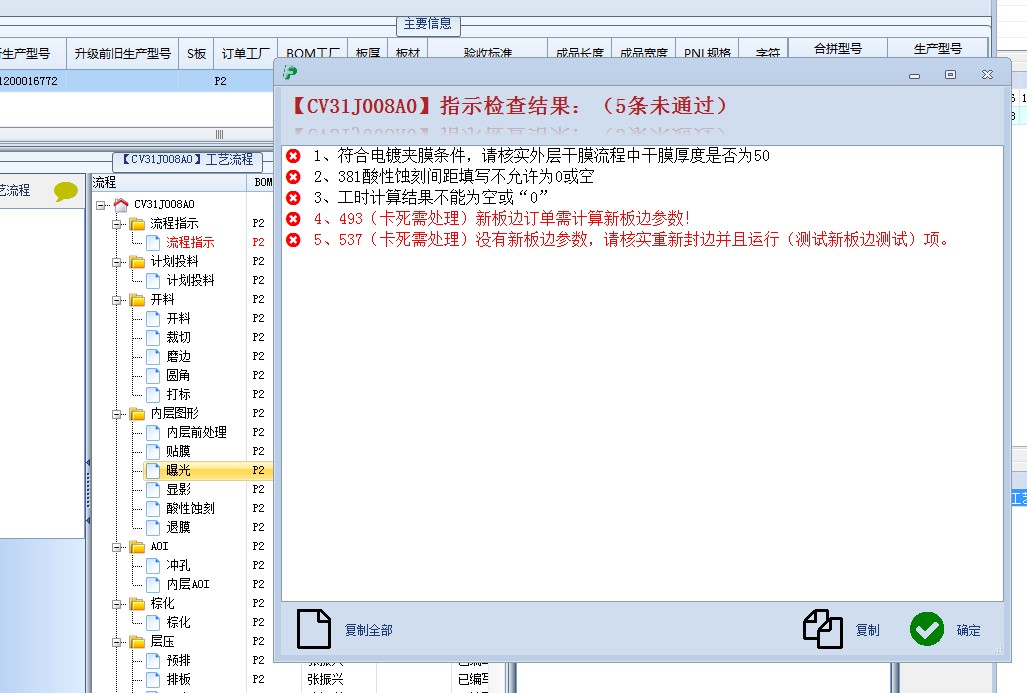Viewport: 1027px width, 693px height.
Task: Collapse the 内层图形 folder node
Action: pyautogui.click(x=117, y=414)
